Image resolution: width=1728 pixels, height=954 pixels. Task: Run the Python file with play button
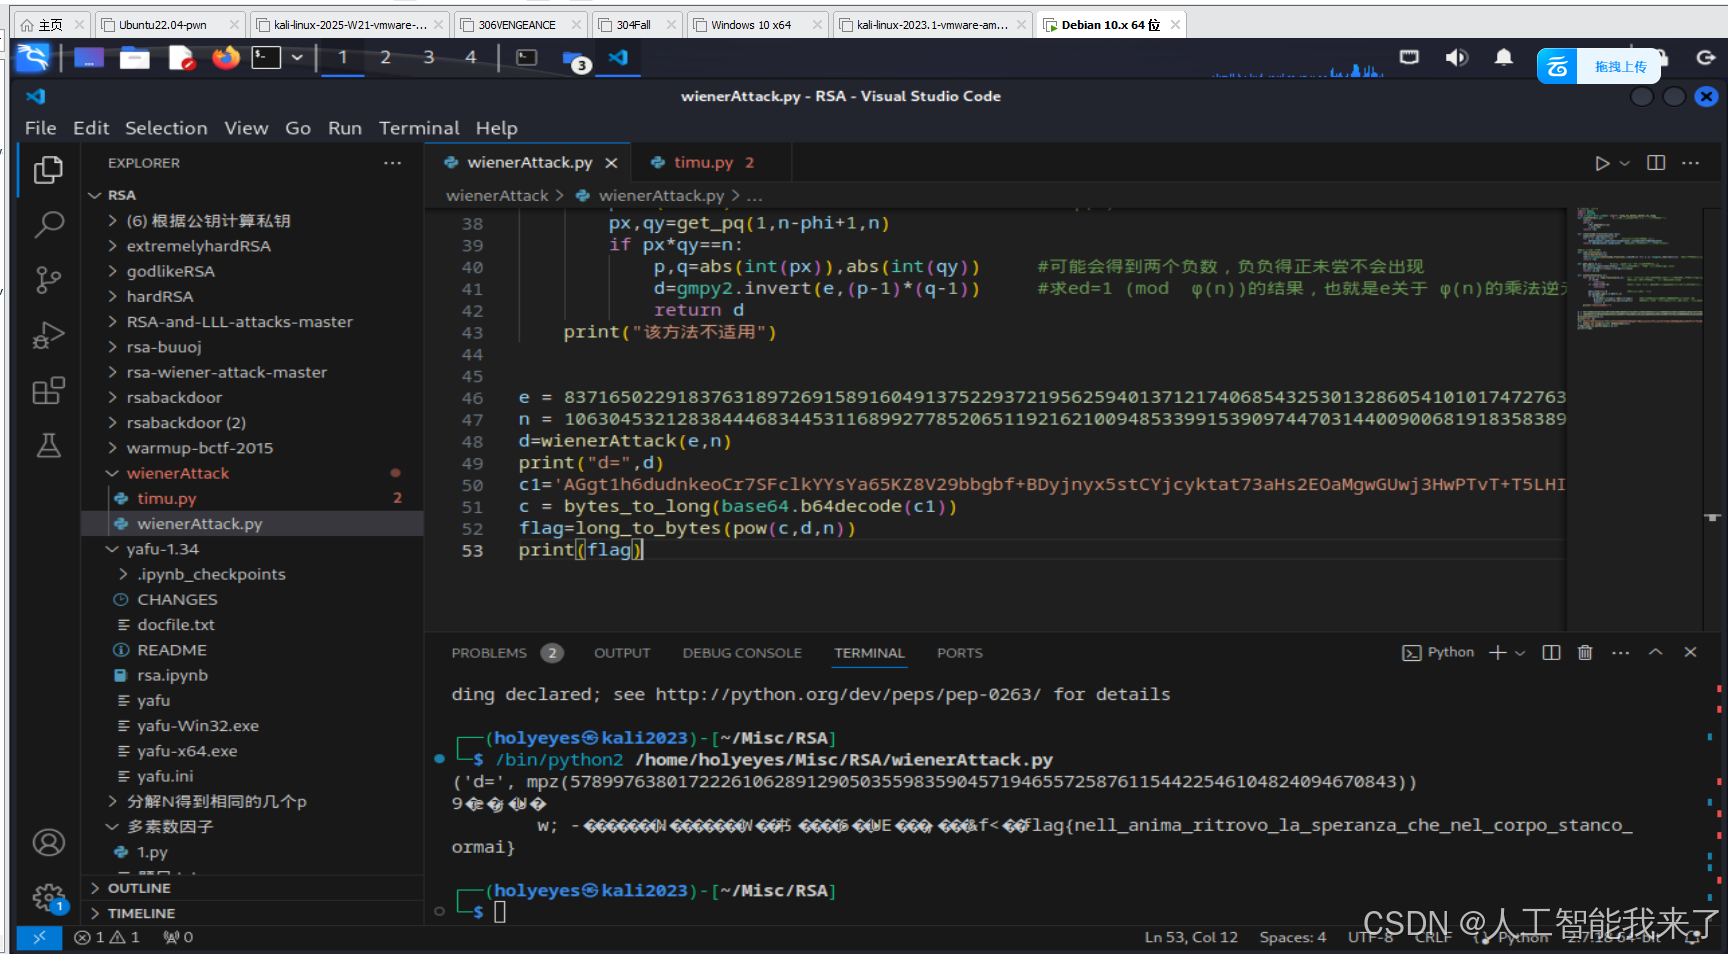[x=1602, y=163]
